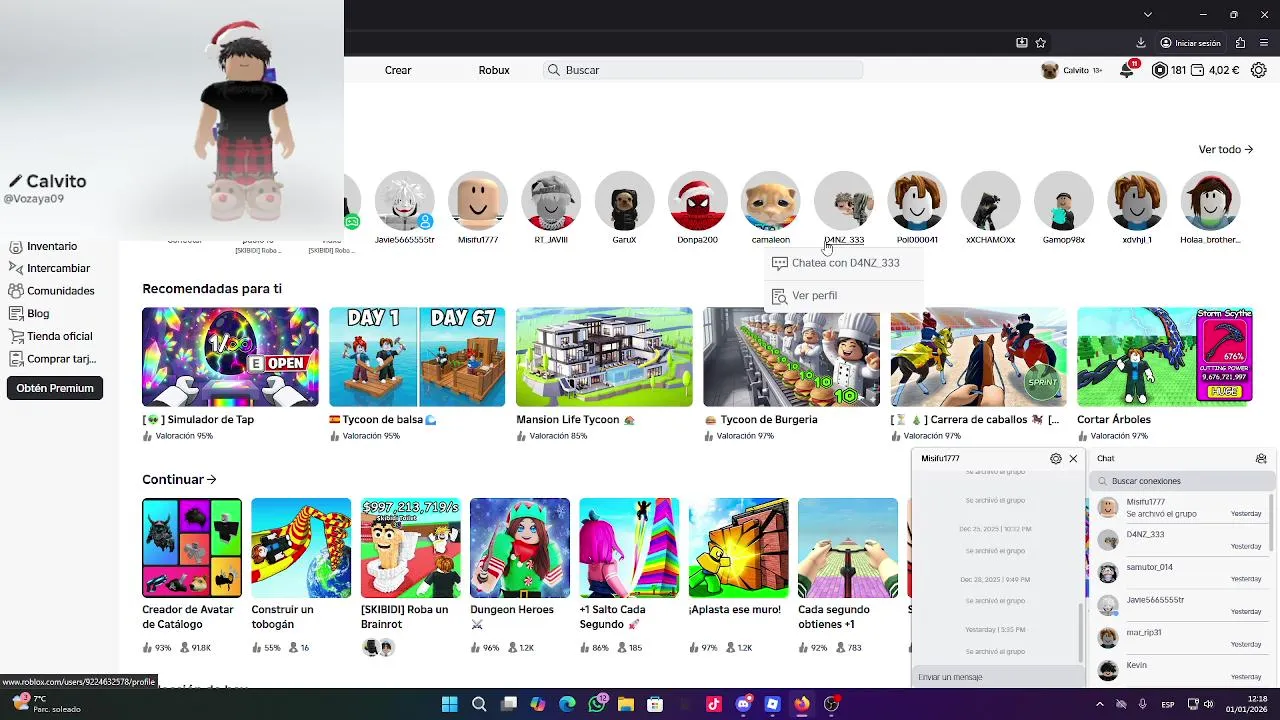Screen dimensions: 1280x720
Task: Click the Crear tab in Roblox navbar
Action: 398,70
